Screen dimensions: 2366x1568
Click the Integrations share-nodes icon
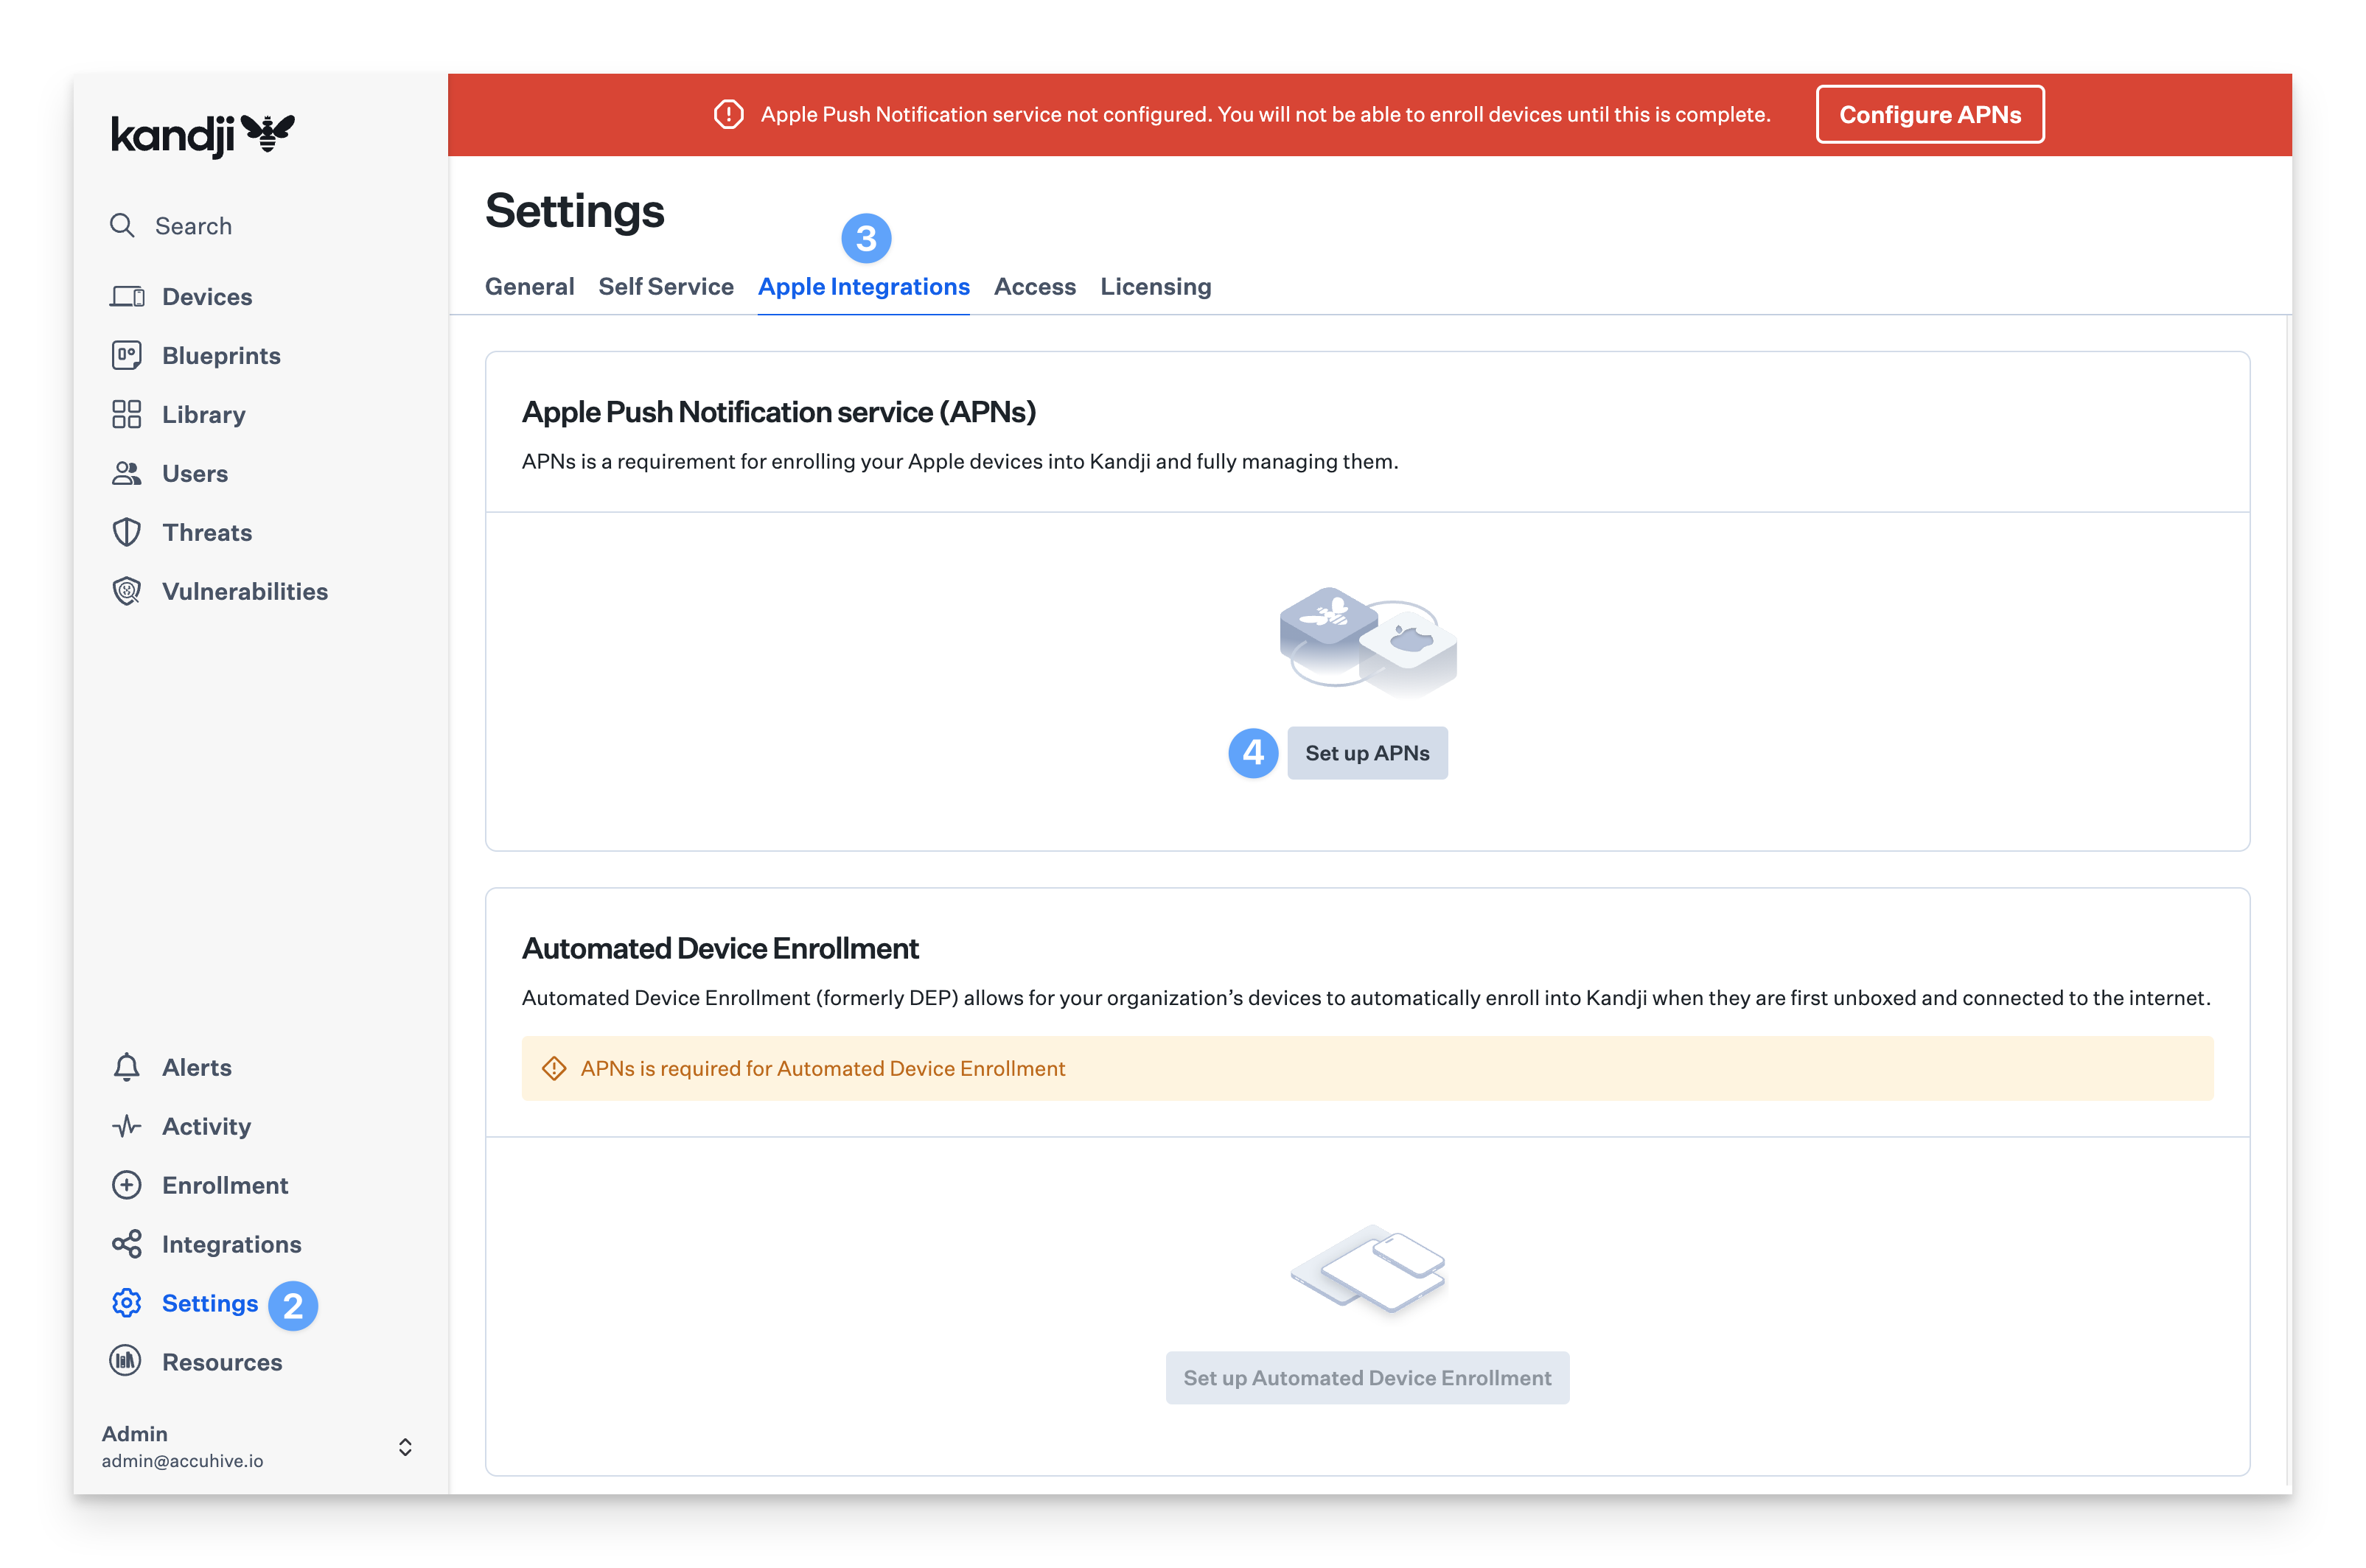point(127,1244)
